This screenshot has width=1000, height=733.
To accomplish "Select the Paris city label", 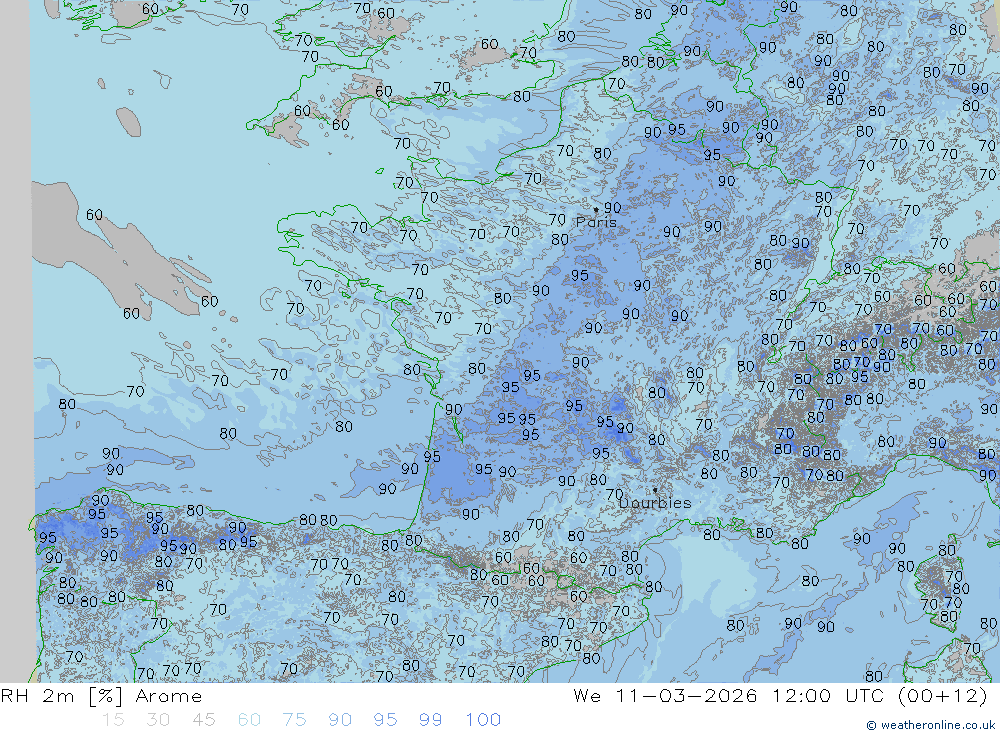I will [596, 222].
